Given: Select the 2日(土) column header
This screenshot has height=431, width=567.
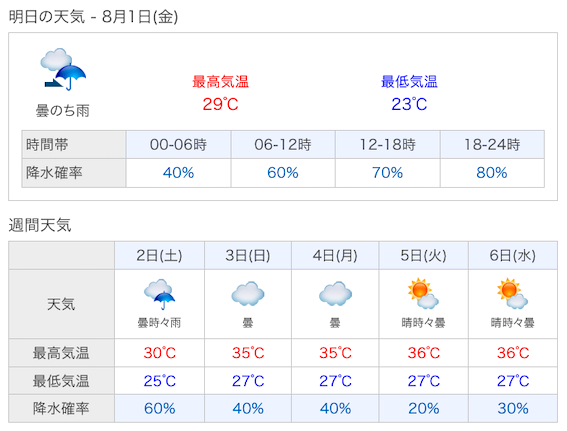Looking at the screenshot, I should pyautogui.click(x=159, y=256).
